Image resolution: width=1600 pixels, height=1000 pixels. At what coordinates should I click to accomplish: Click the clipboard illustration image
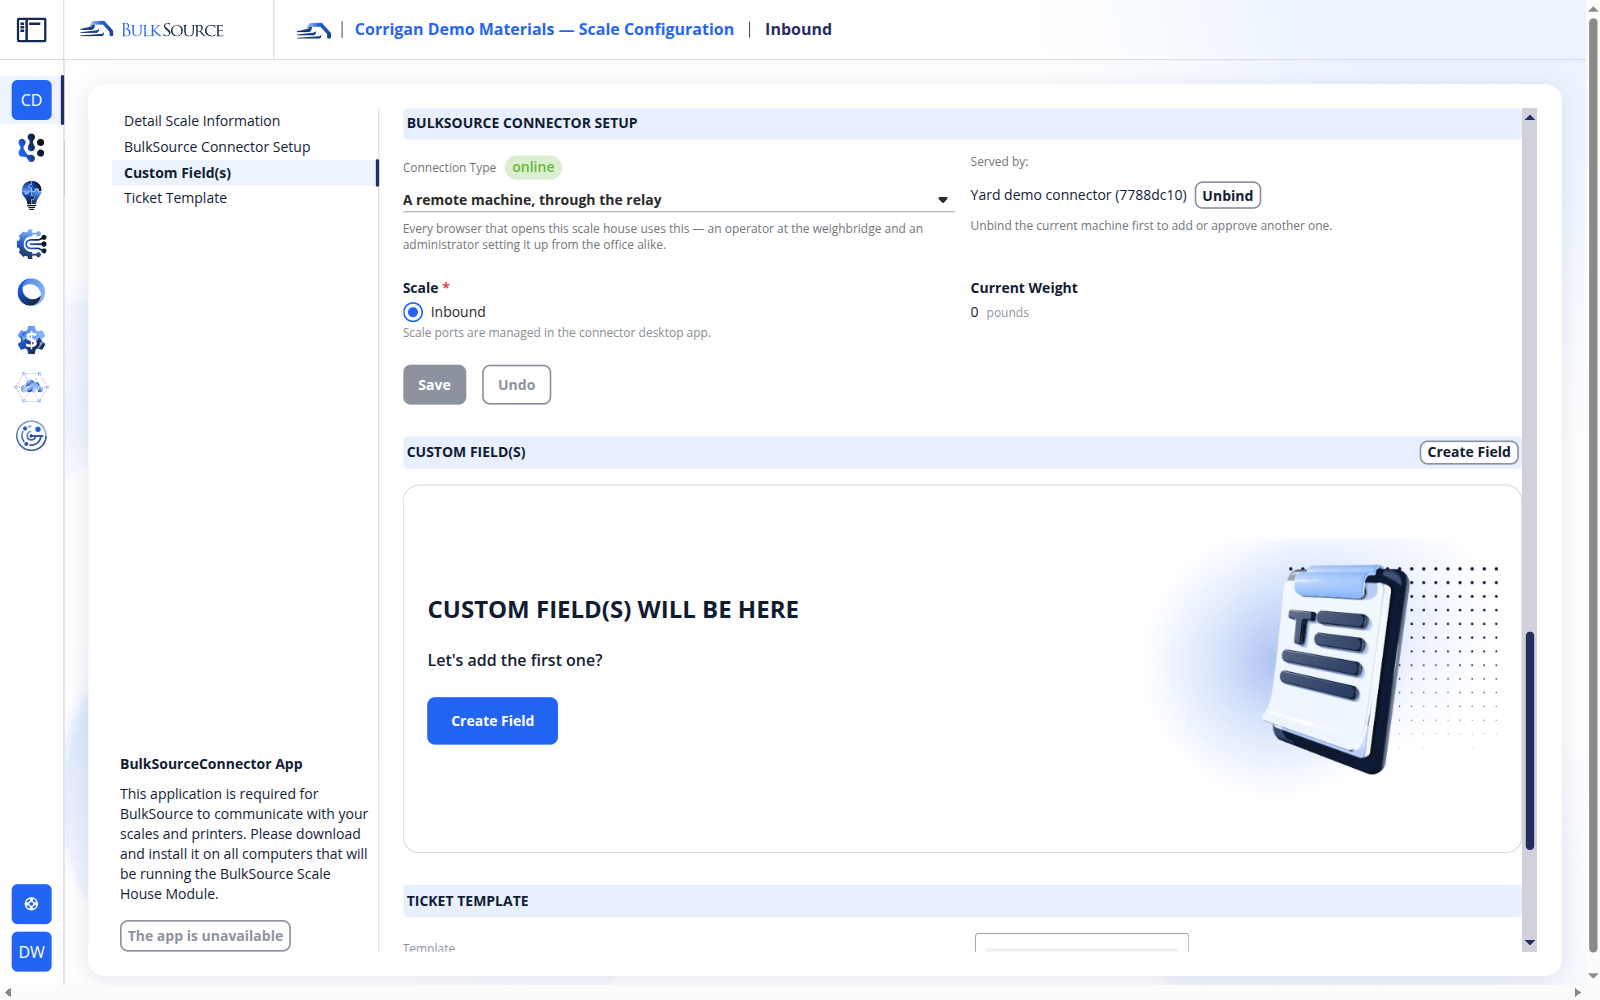pos(1336,668)
